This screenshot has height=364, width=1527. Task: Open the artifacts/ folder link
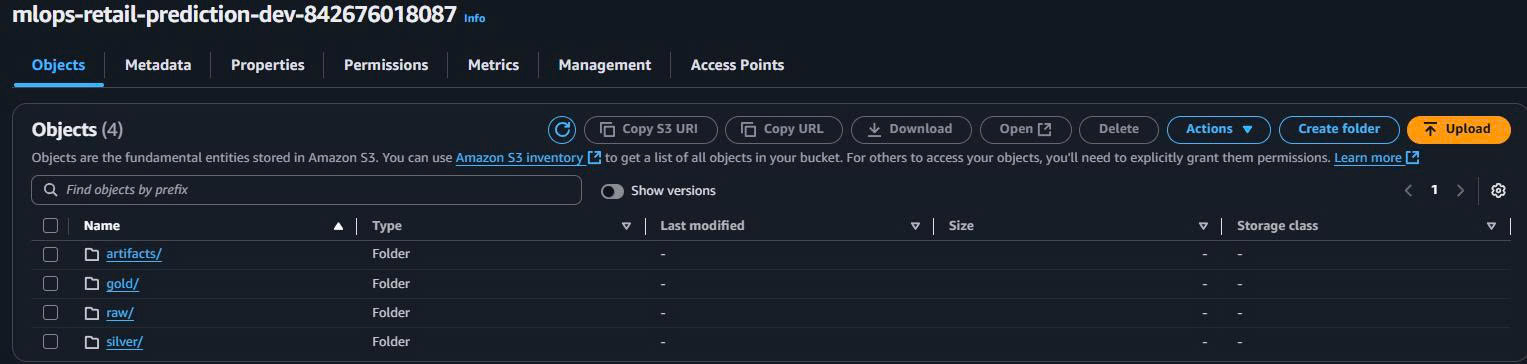point(134,254)
